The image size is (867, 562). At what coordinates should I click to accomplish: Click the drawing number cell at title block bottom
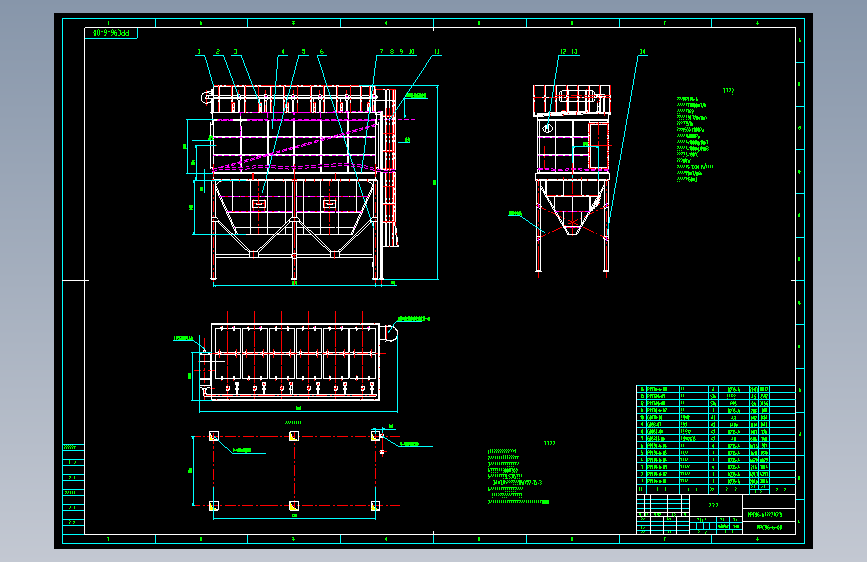point(769,527)
